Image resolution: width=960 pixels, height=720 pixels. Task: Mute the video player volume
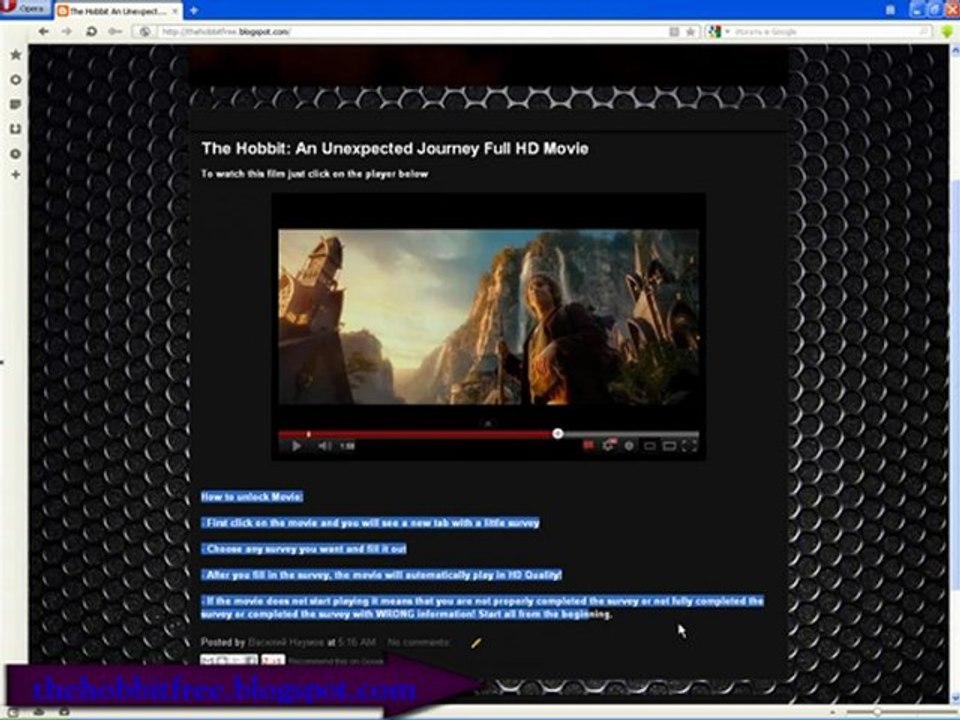[x=324, y=446]
